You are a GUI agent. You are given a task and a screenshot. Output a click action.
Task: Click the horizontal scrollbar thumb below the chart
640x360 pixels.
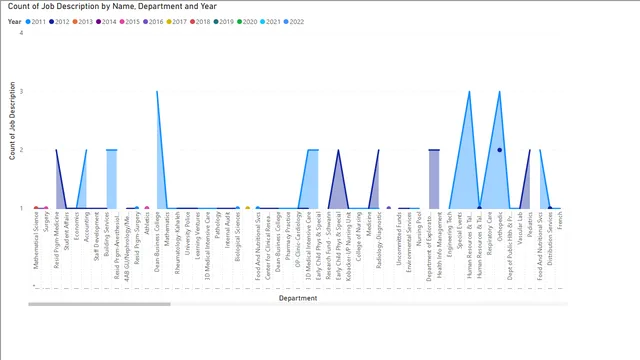99,304
